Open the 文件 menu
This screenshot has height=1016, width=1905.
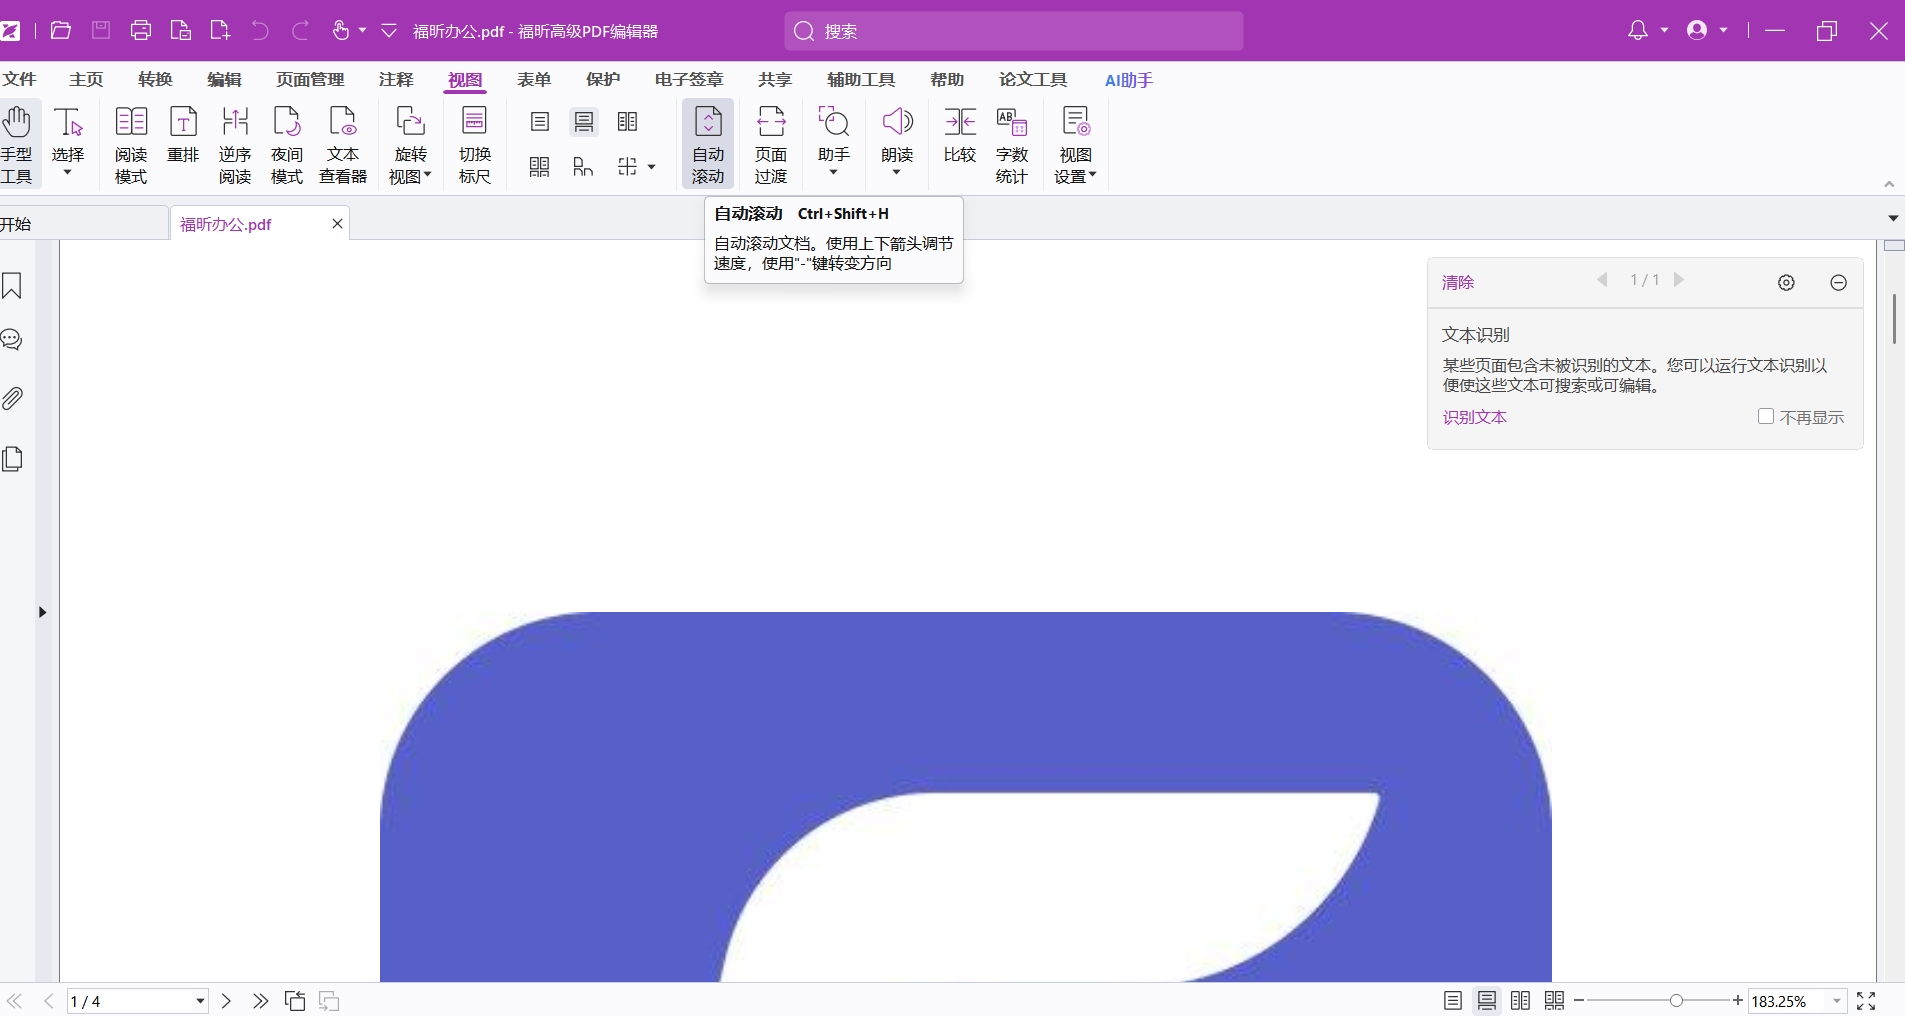point(19,79)
